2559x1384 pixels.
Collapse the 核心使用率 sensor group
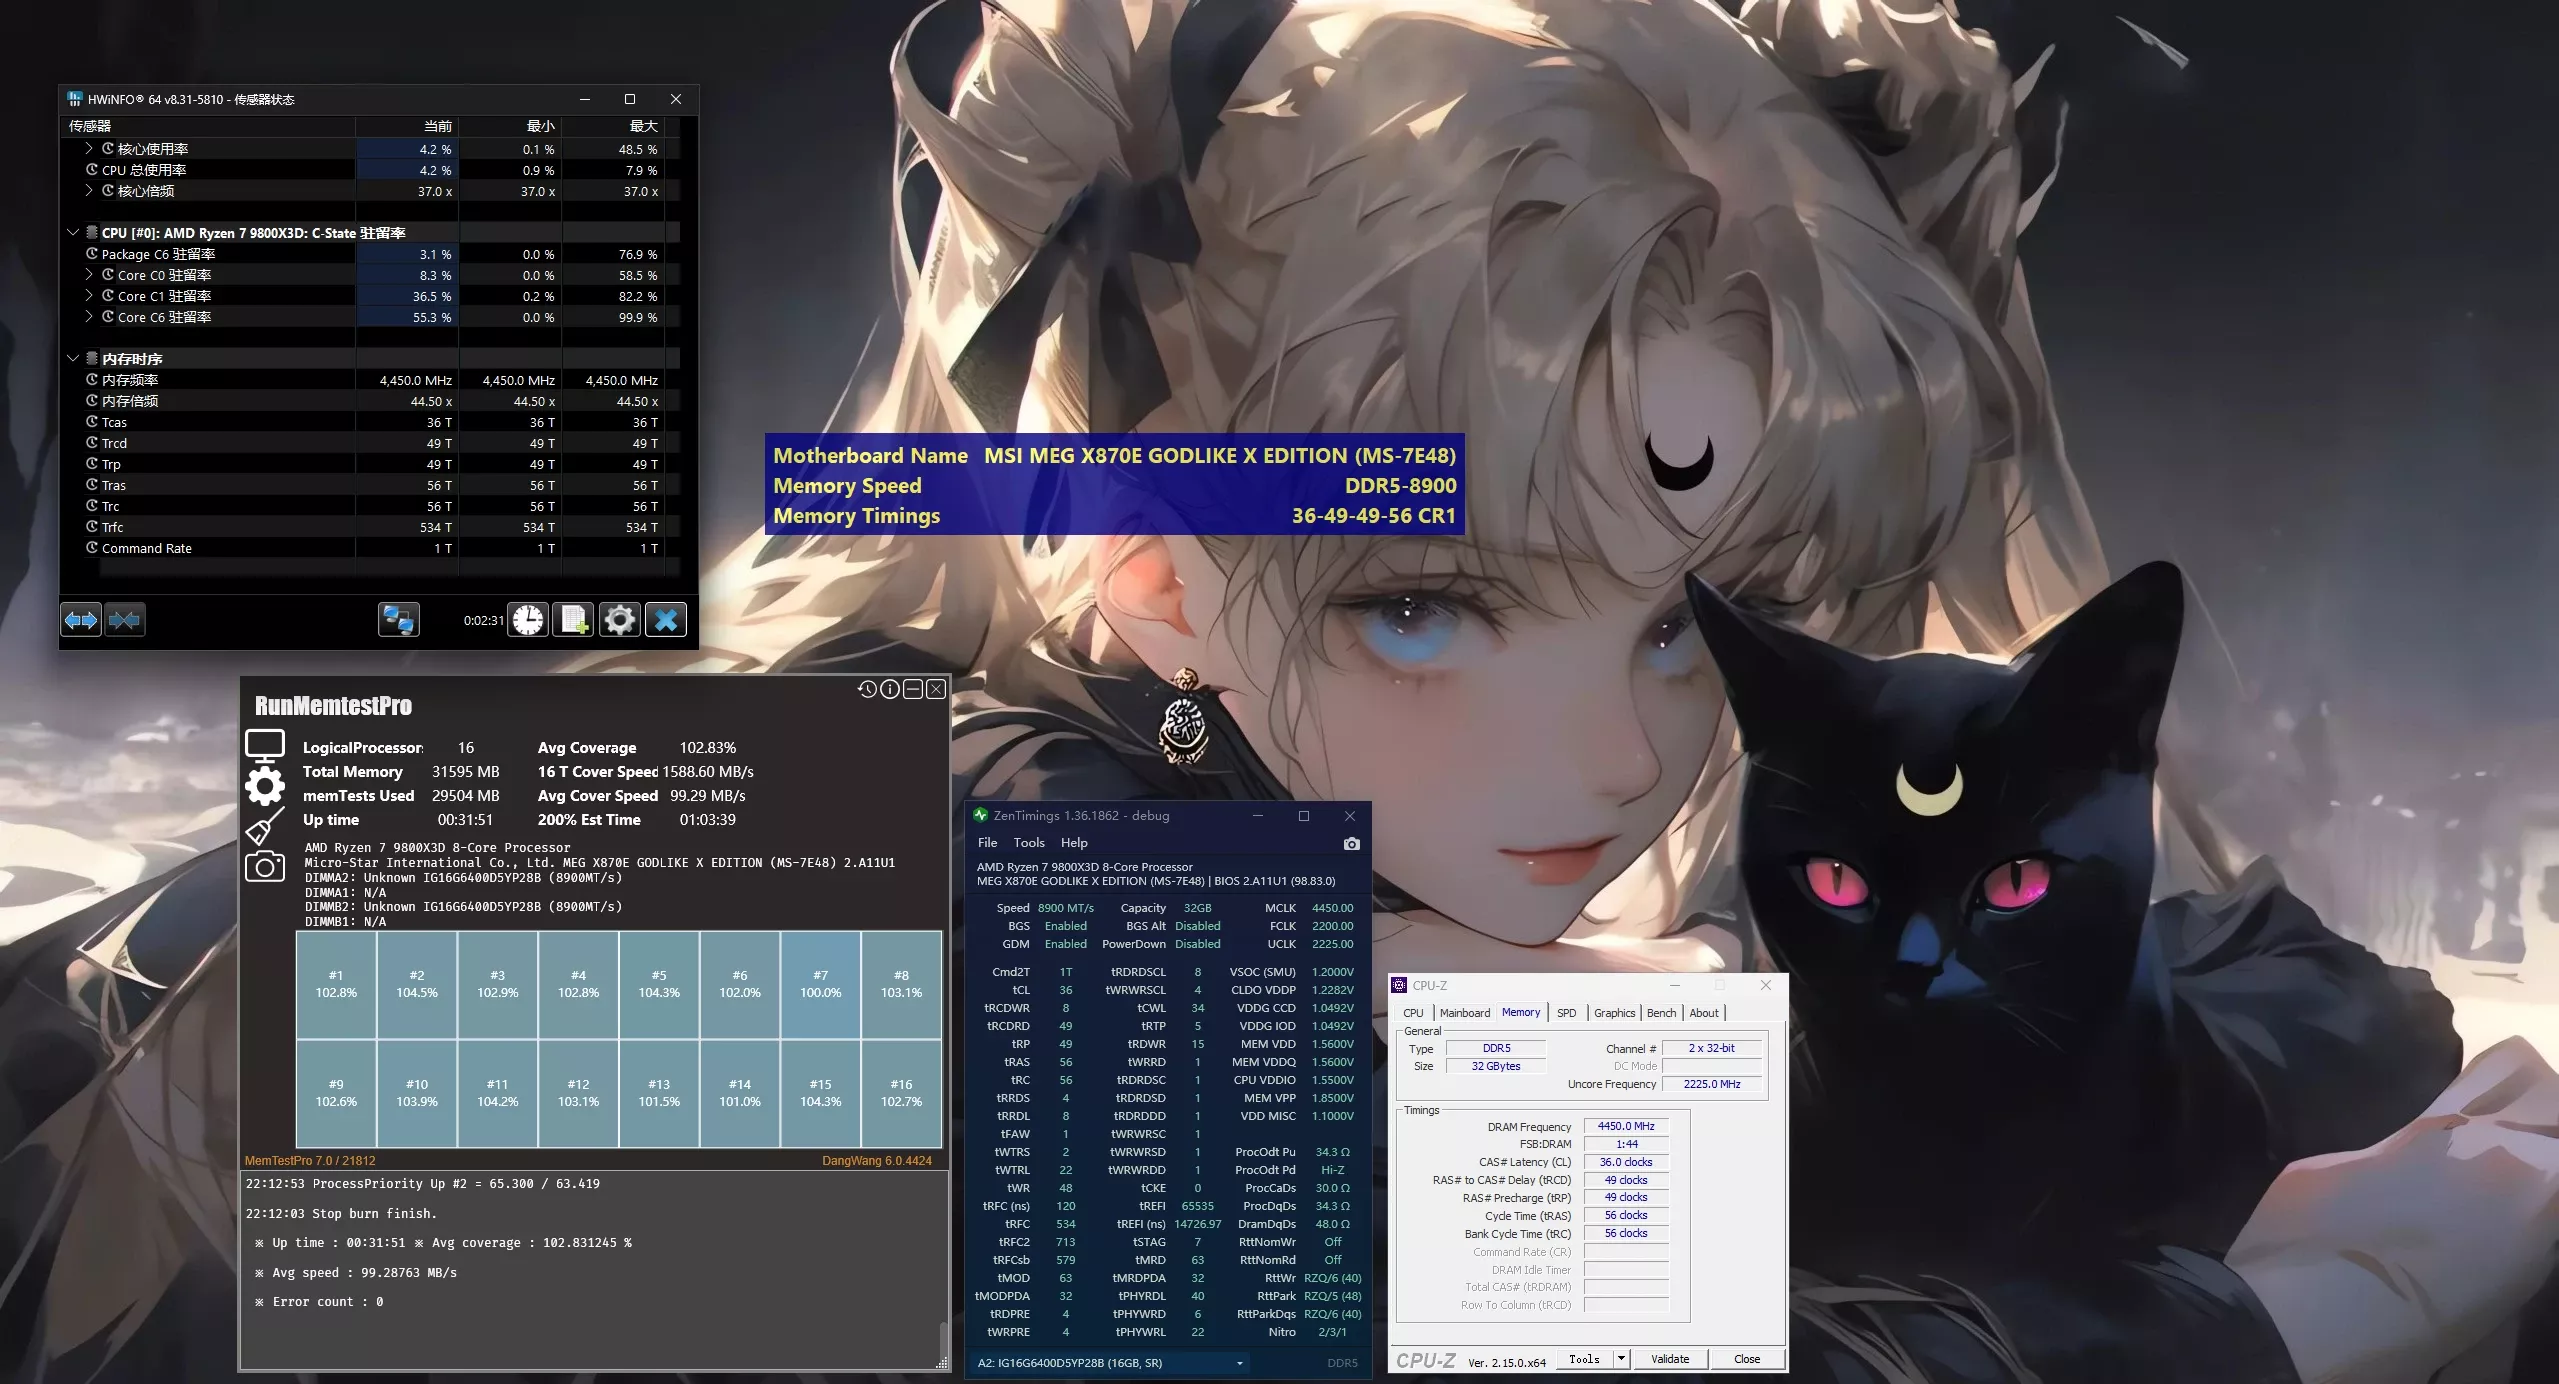89,148
